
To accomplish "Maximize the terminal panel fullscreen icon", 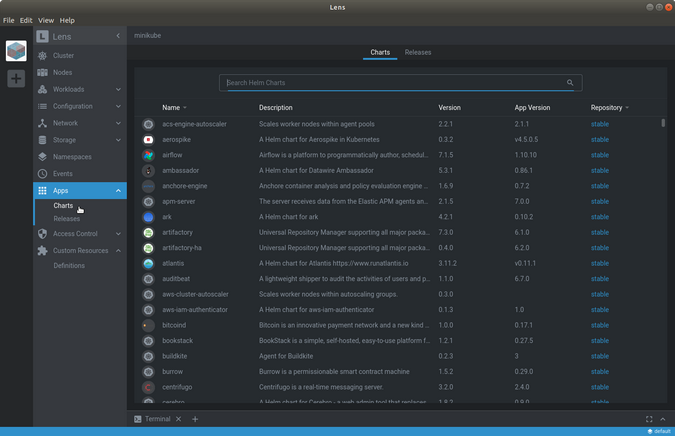I will coord(649,419).
